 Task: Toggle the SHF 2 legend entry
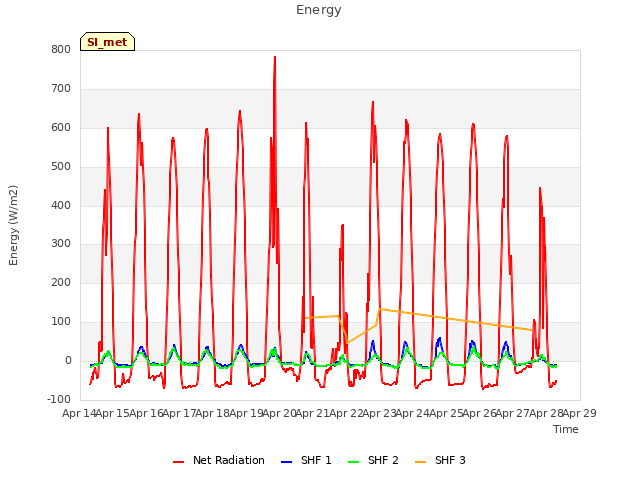(373, 460)
